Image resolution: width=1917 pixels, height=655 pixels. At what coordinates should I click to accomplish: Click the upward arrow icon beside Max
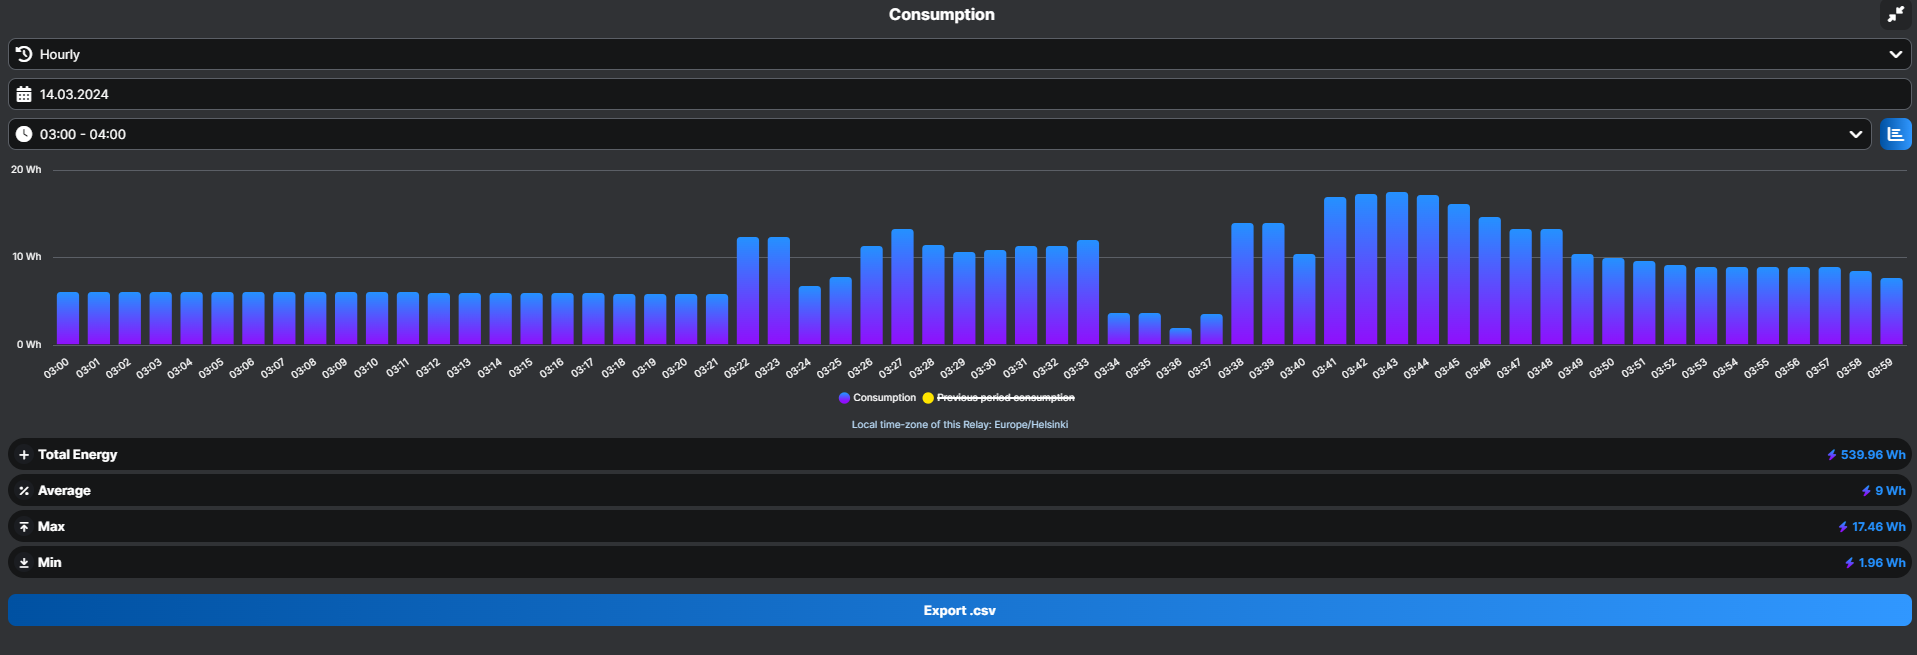(x=24, y=527)
